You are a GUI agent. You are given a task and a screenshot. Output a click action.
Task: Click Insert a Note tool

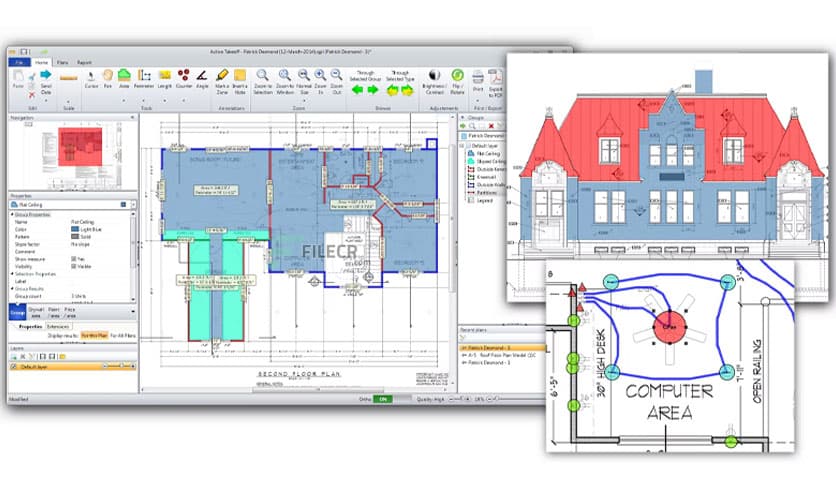point(240,81)
